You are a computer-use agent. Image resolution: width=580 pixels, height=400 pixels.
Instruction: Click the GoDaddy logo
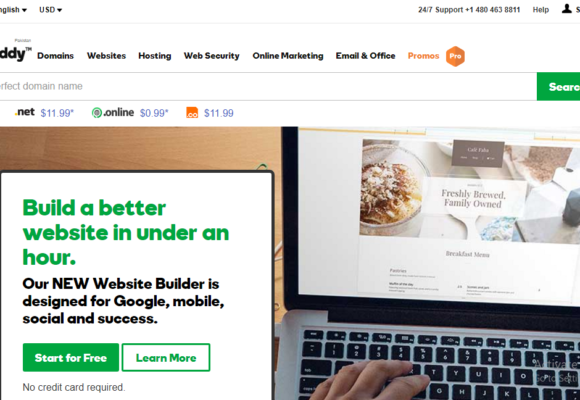[16, 54]
